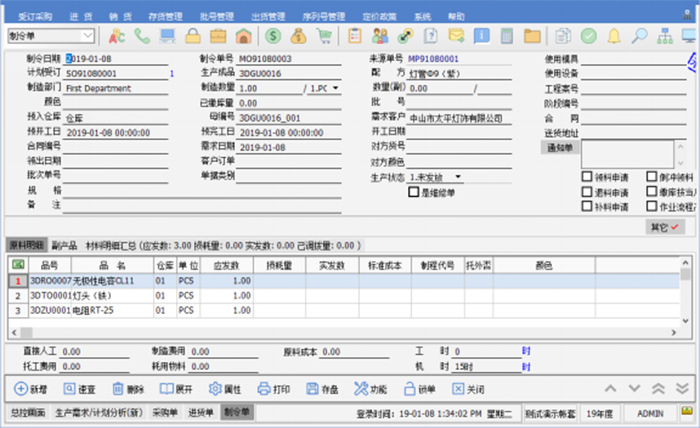Click the 存盘 save disk button
This screenshot has height=428, width=700.
320,388
